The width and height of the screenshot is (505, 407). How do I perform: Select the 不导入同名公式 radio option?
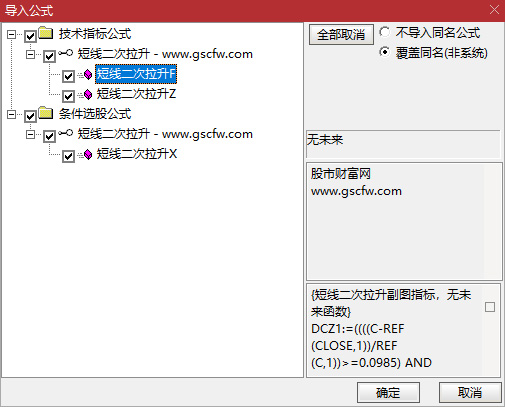click(x=384, y=32)
